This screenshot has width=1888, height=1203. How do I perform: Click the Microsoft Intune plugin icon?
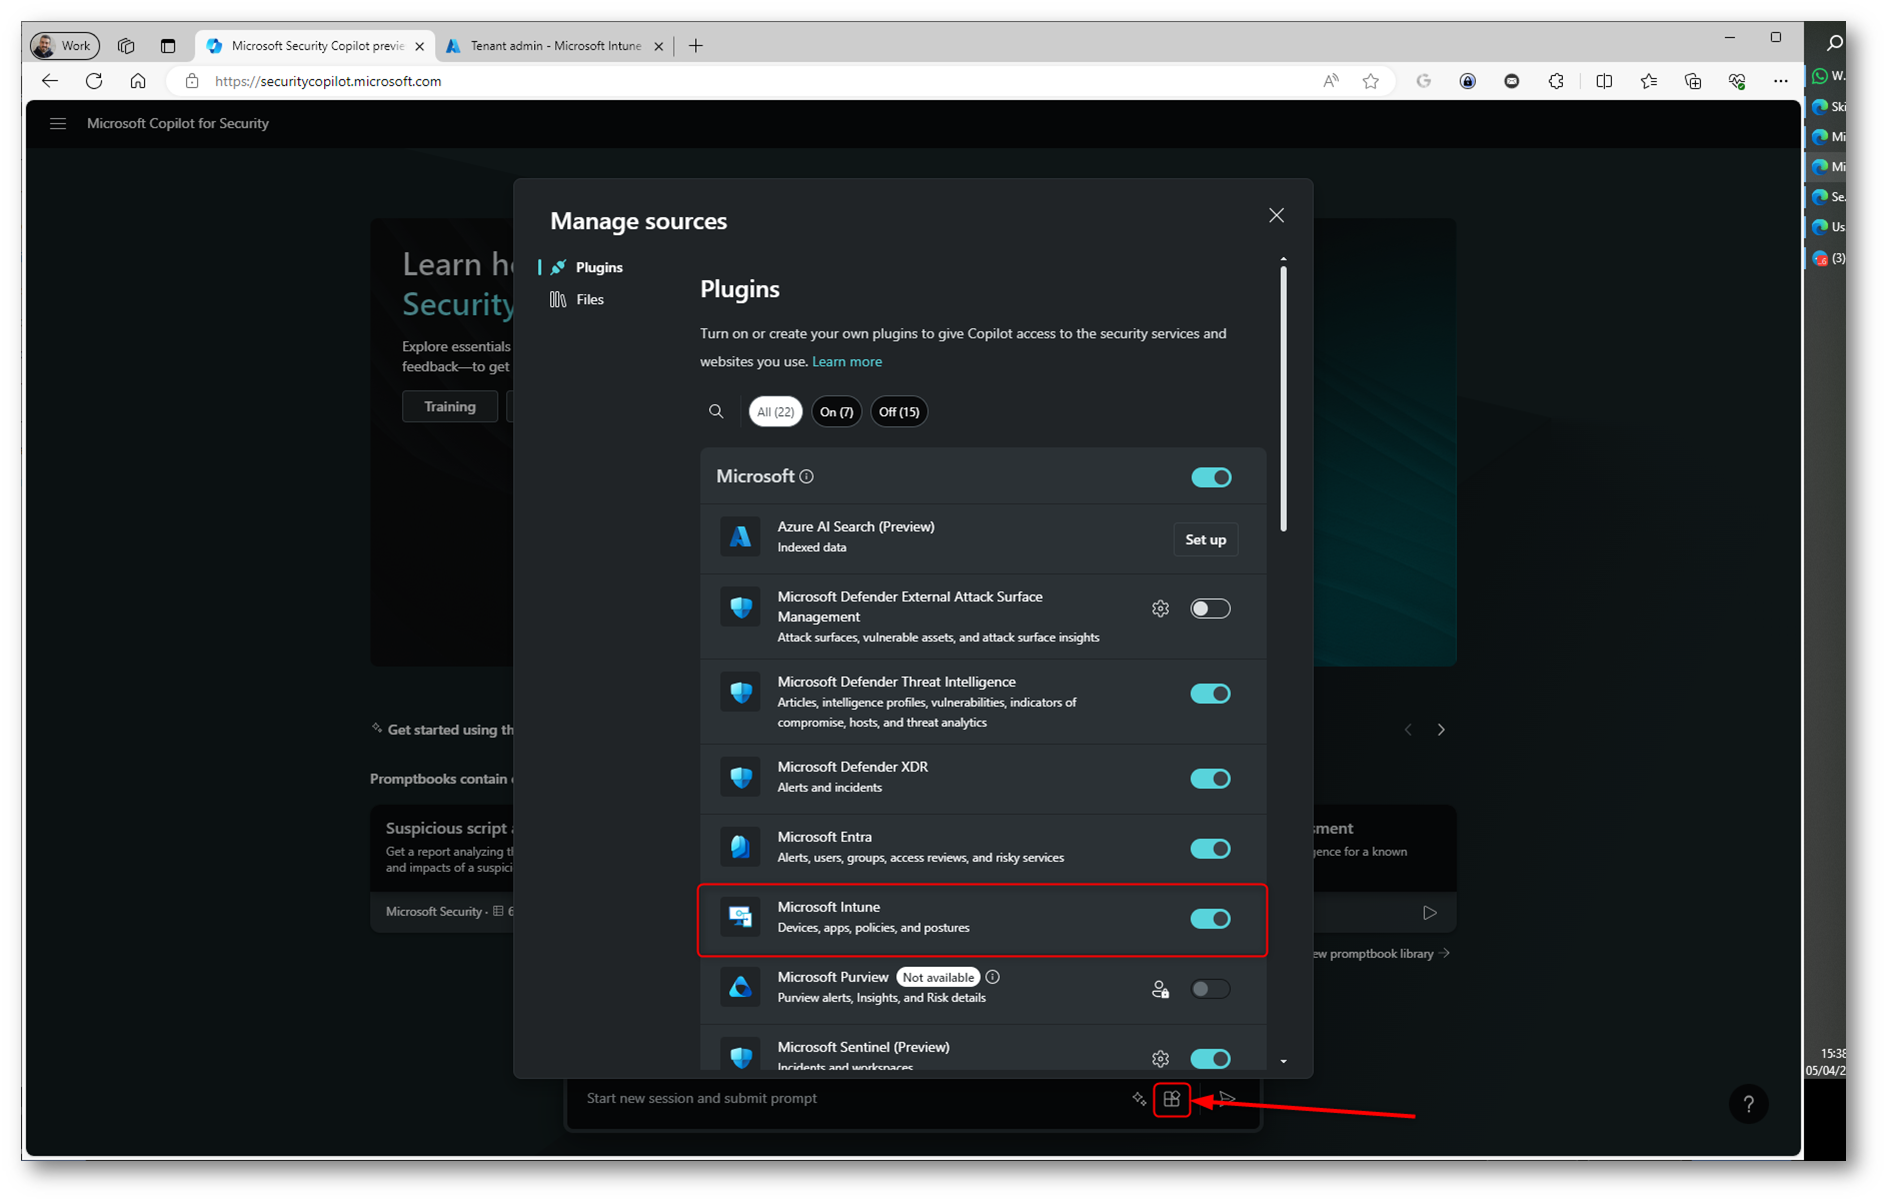point(740,917)
